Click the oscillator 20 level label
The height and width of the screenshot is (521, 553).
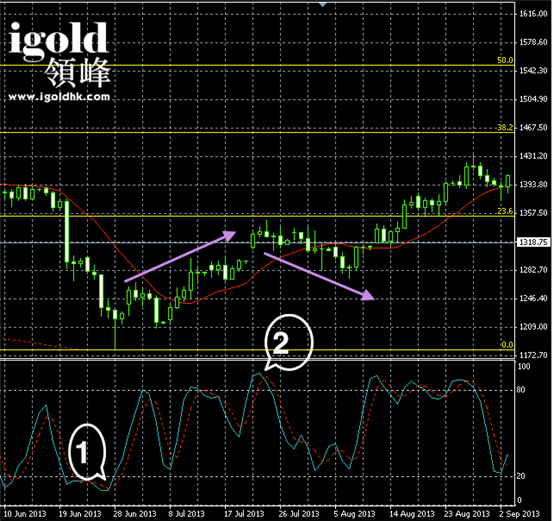click(521, 476)
